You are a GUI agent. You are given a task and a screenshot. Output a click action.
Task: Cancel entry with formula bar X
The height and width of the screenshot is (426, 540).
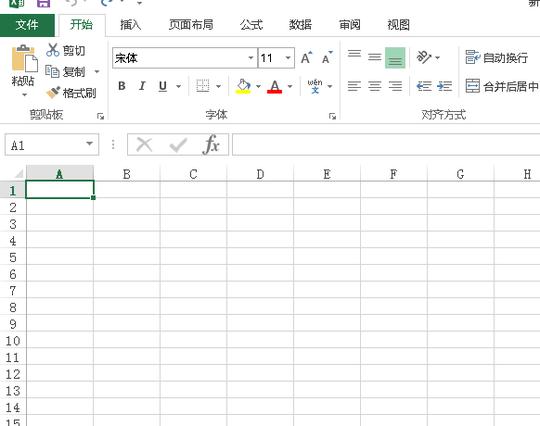coord(144,145)
